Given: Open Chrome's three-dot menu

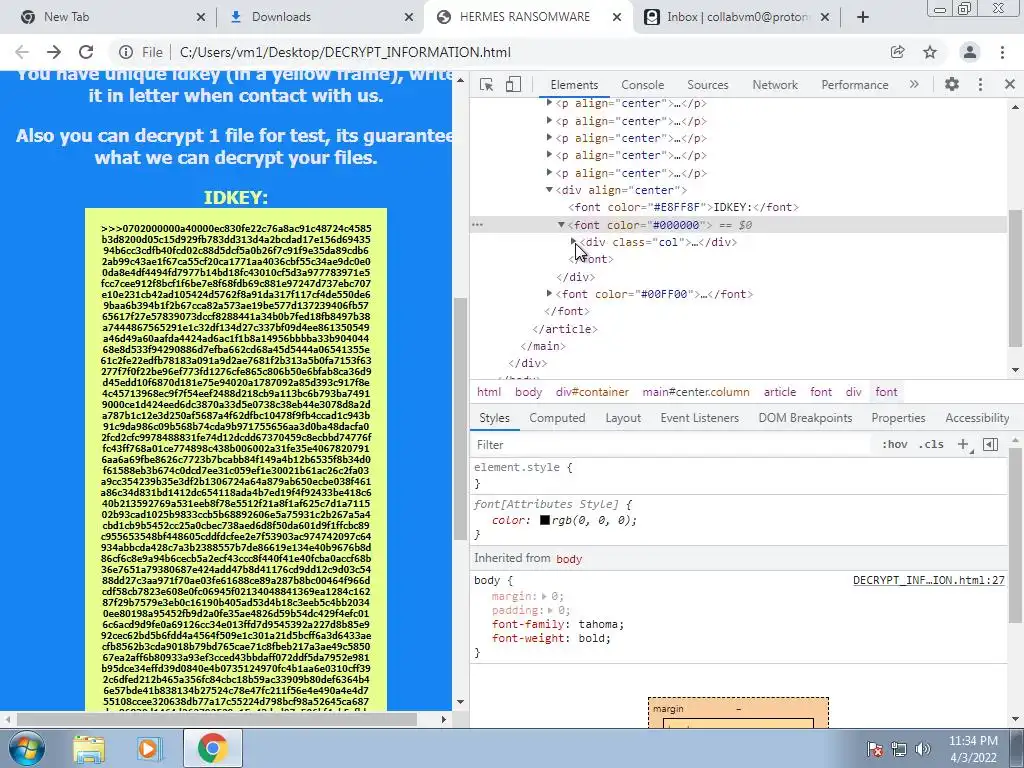Looking at the screenshot, I should pyautogui.click(x=1002, y=52).
